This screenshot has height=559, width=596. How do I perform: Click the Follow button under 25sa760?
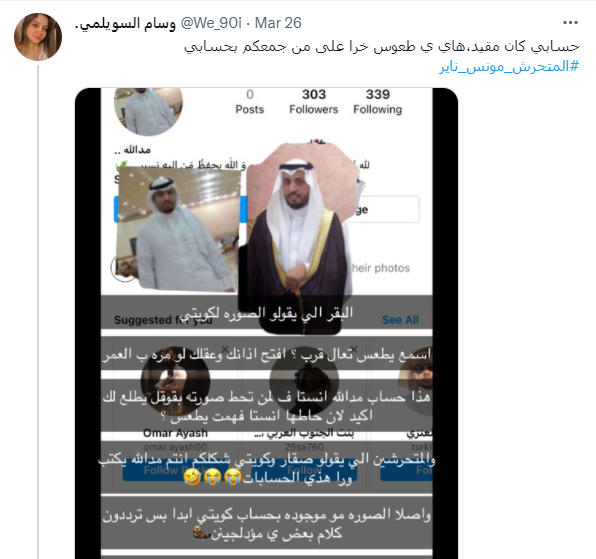pyautogui.click(x=304, y=471)
